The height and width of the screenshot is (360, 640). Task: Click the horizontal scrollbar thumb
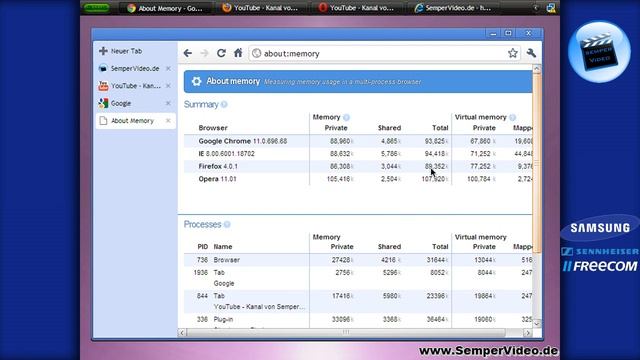click(346, 333)
